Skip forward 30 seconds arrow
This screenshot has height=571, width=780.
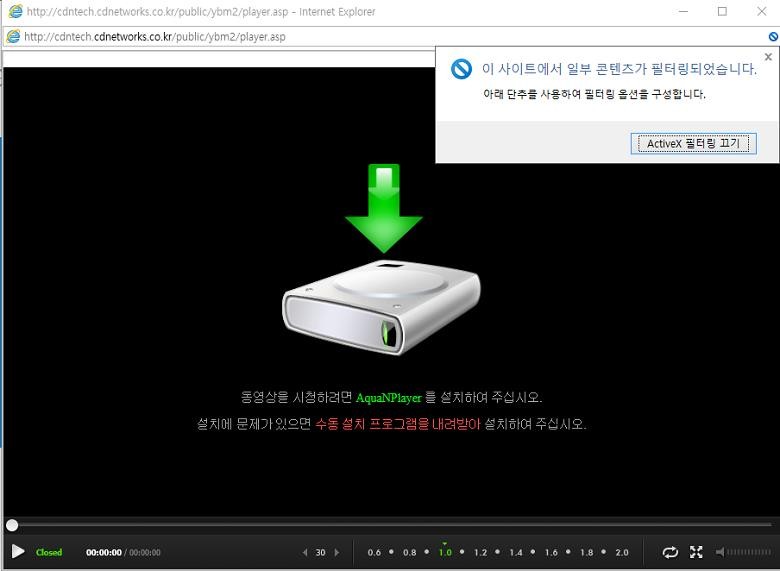coord(337,552)
